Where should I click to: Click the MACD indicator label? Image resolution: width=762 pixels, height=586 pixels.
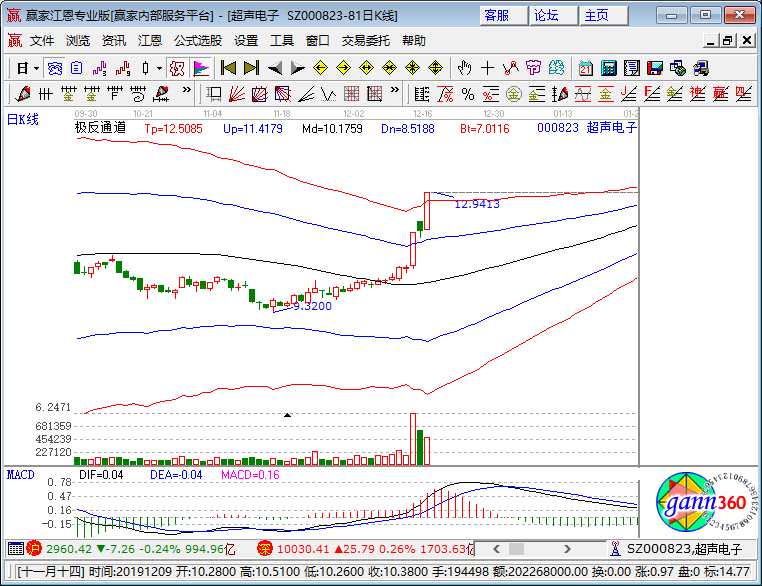pos(20,475)
